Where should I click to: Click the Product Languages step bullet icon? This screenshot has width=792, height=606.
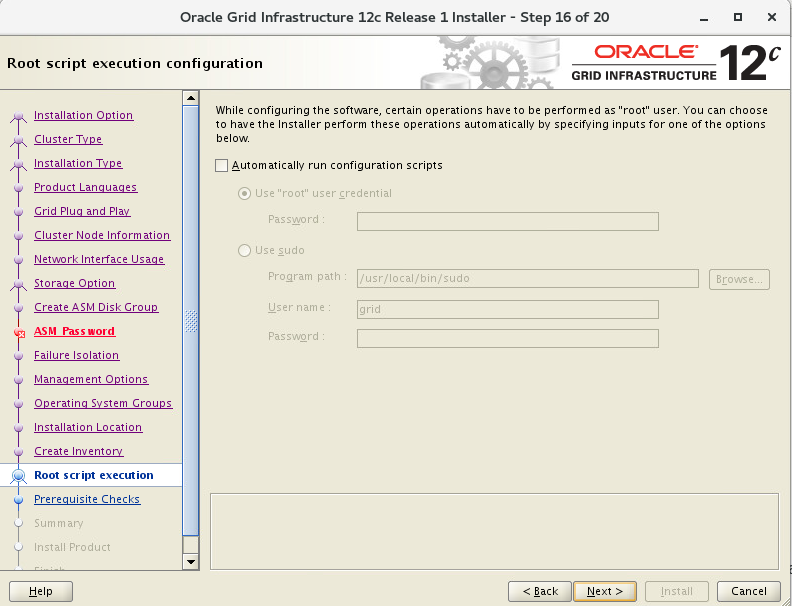[x=19, y=188]
